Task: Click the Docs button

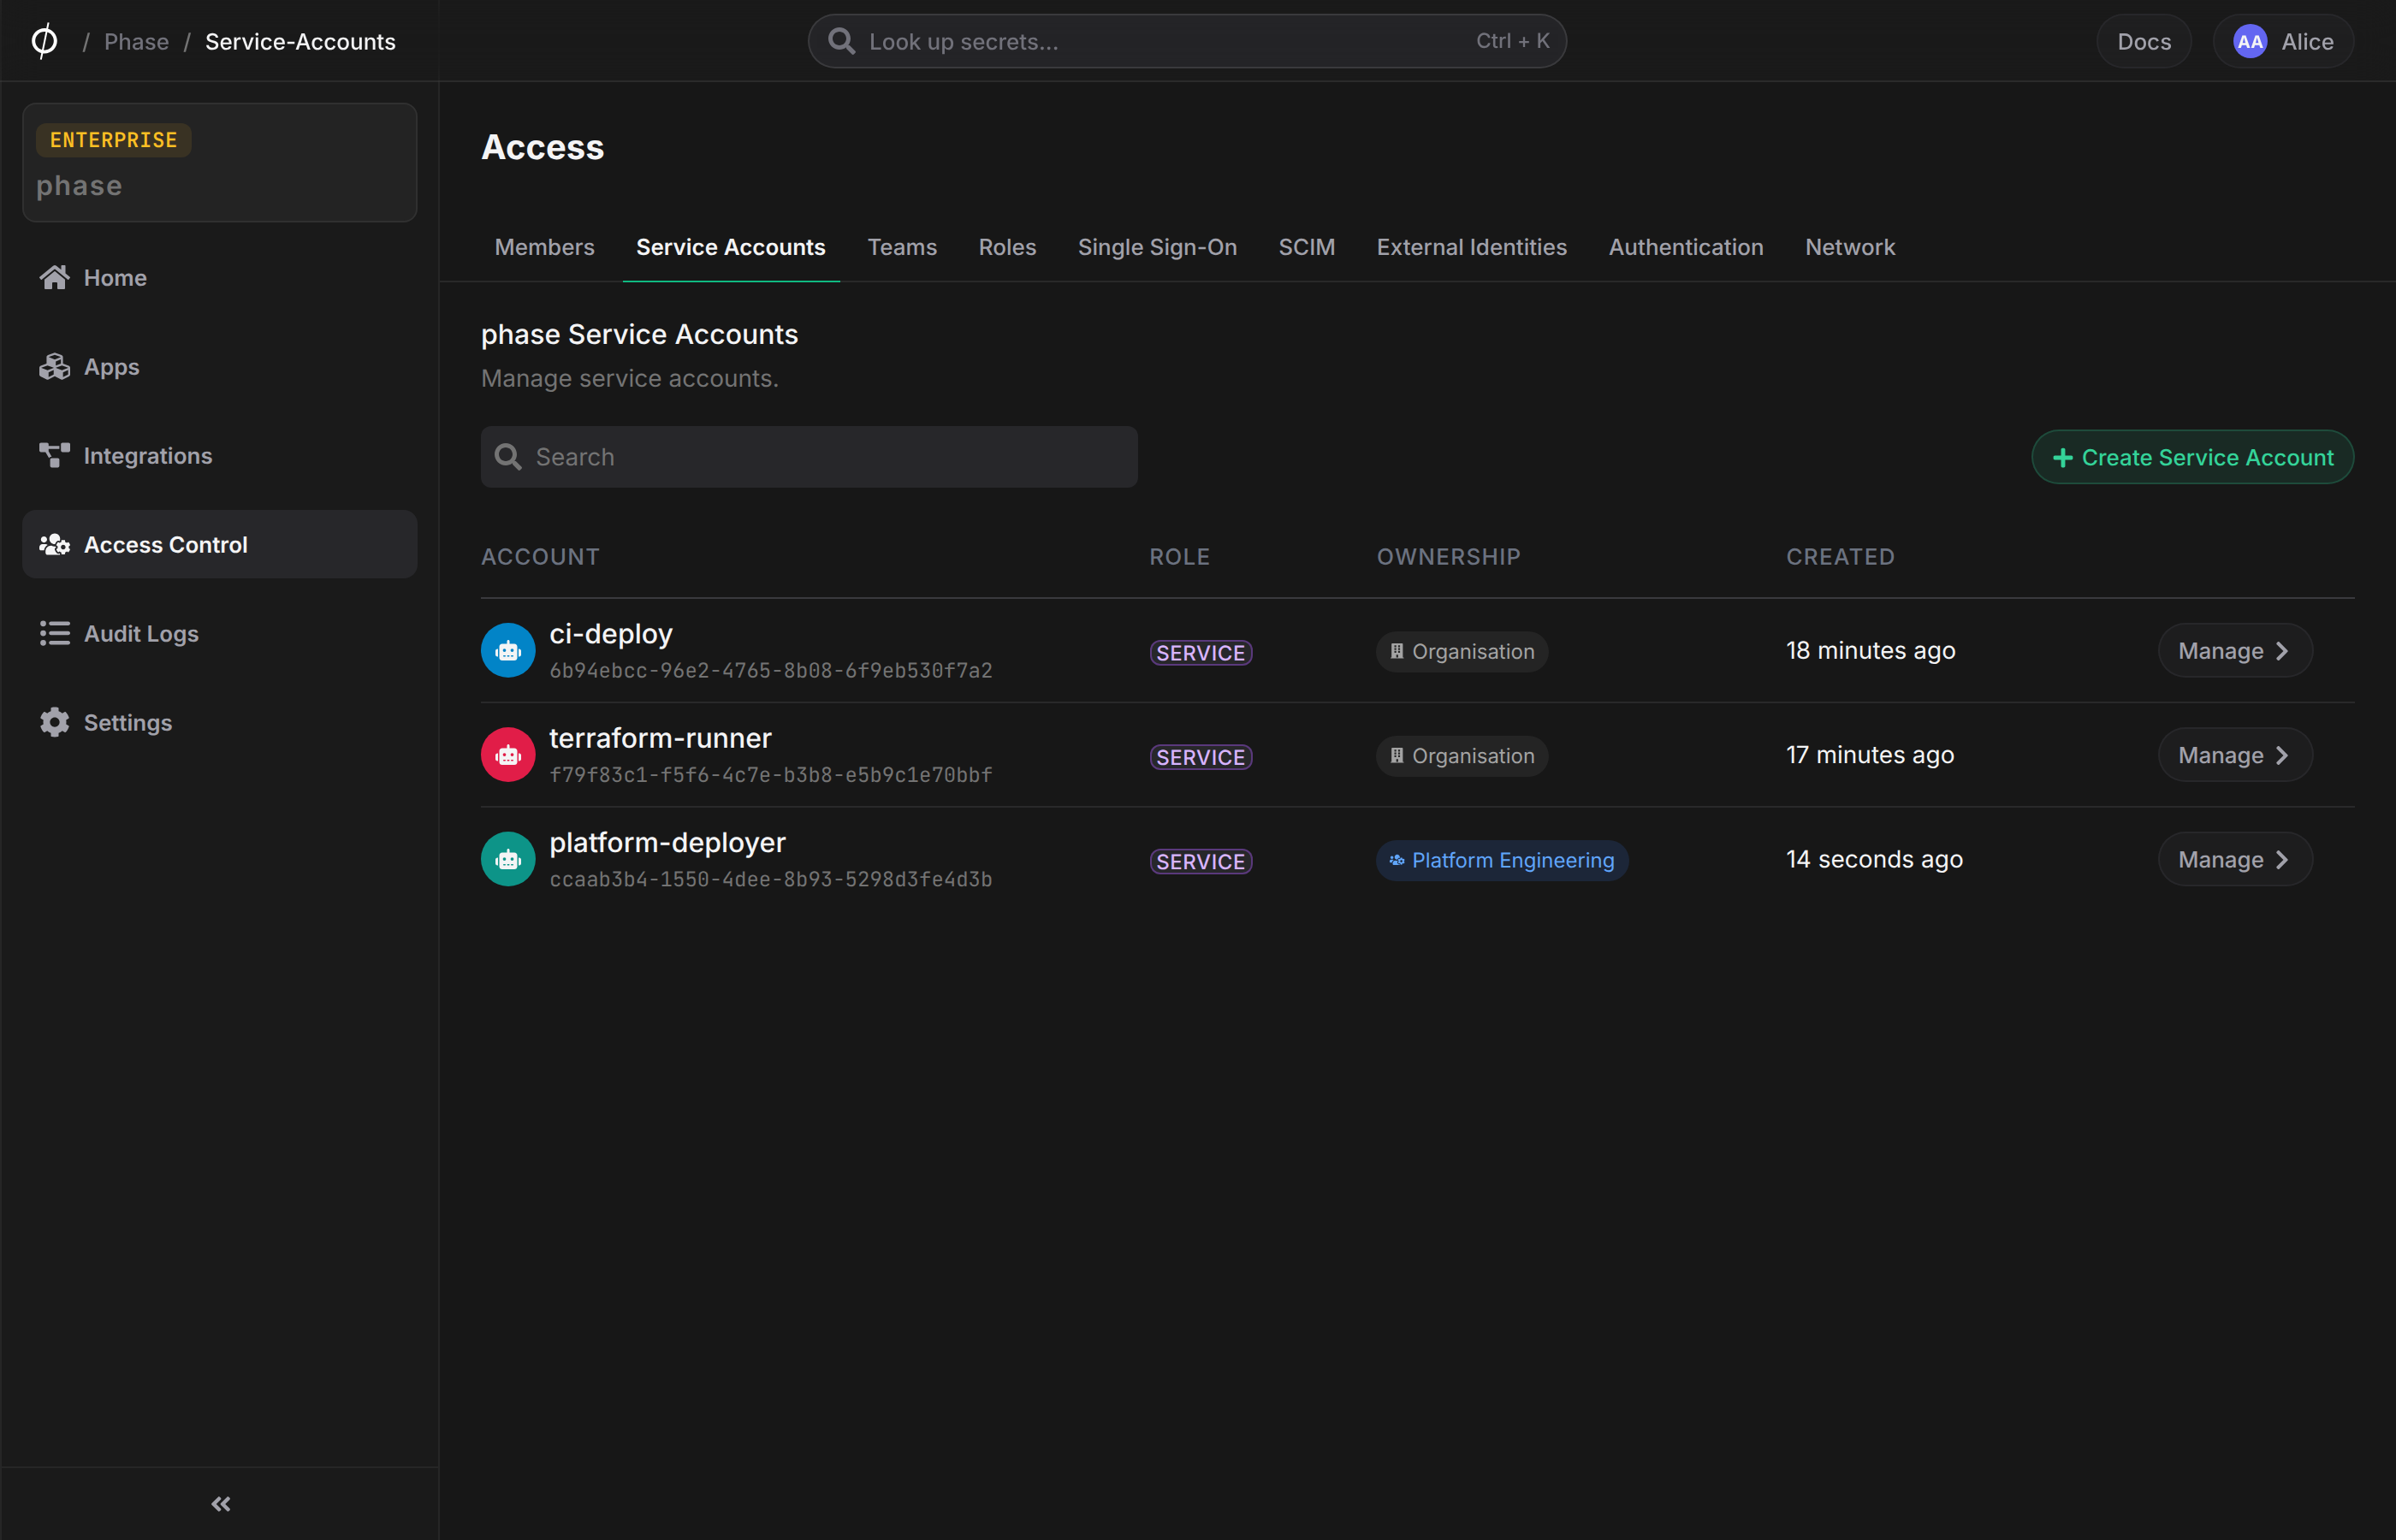Action: [2144, 42]
